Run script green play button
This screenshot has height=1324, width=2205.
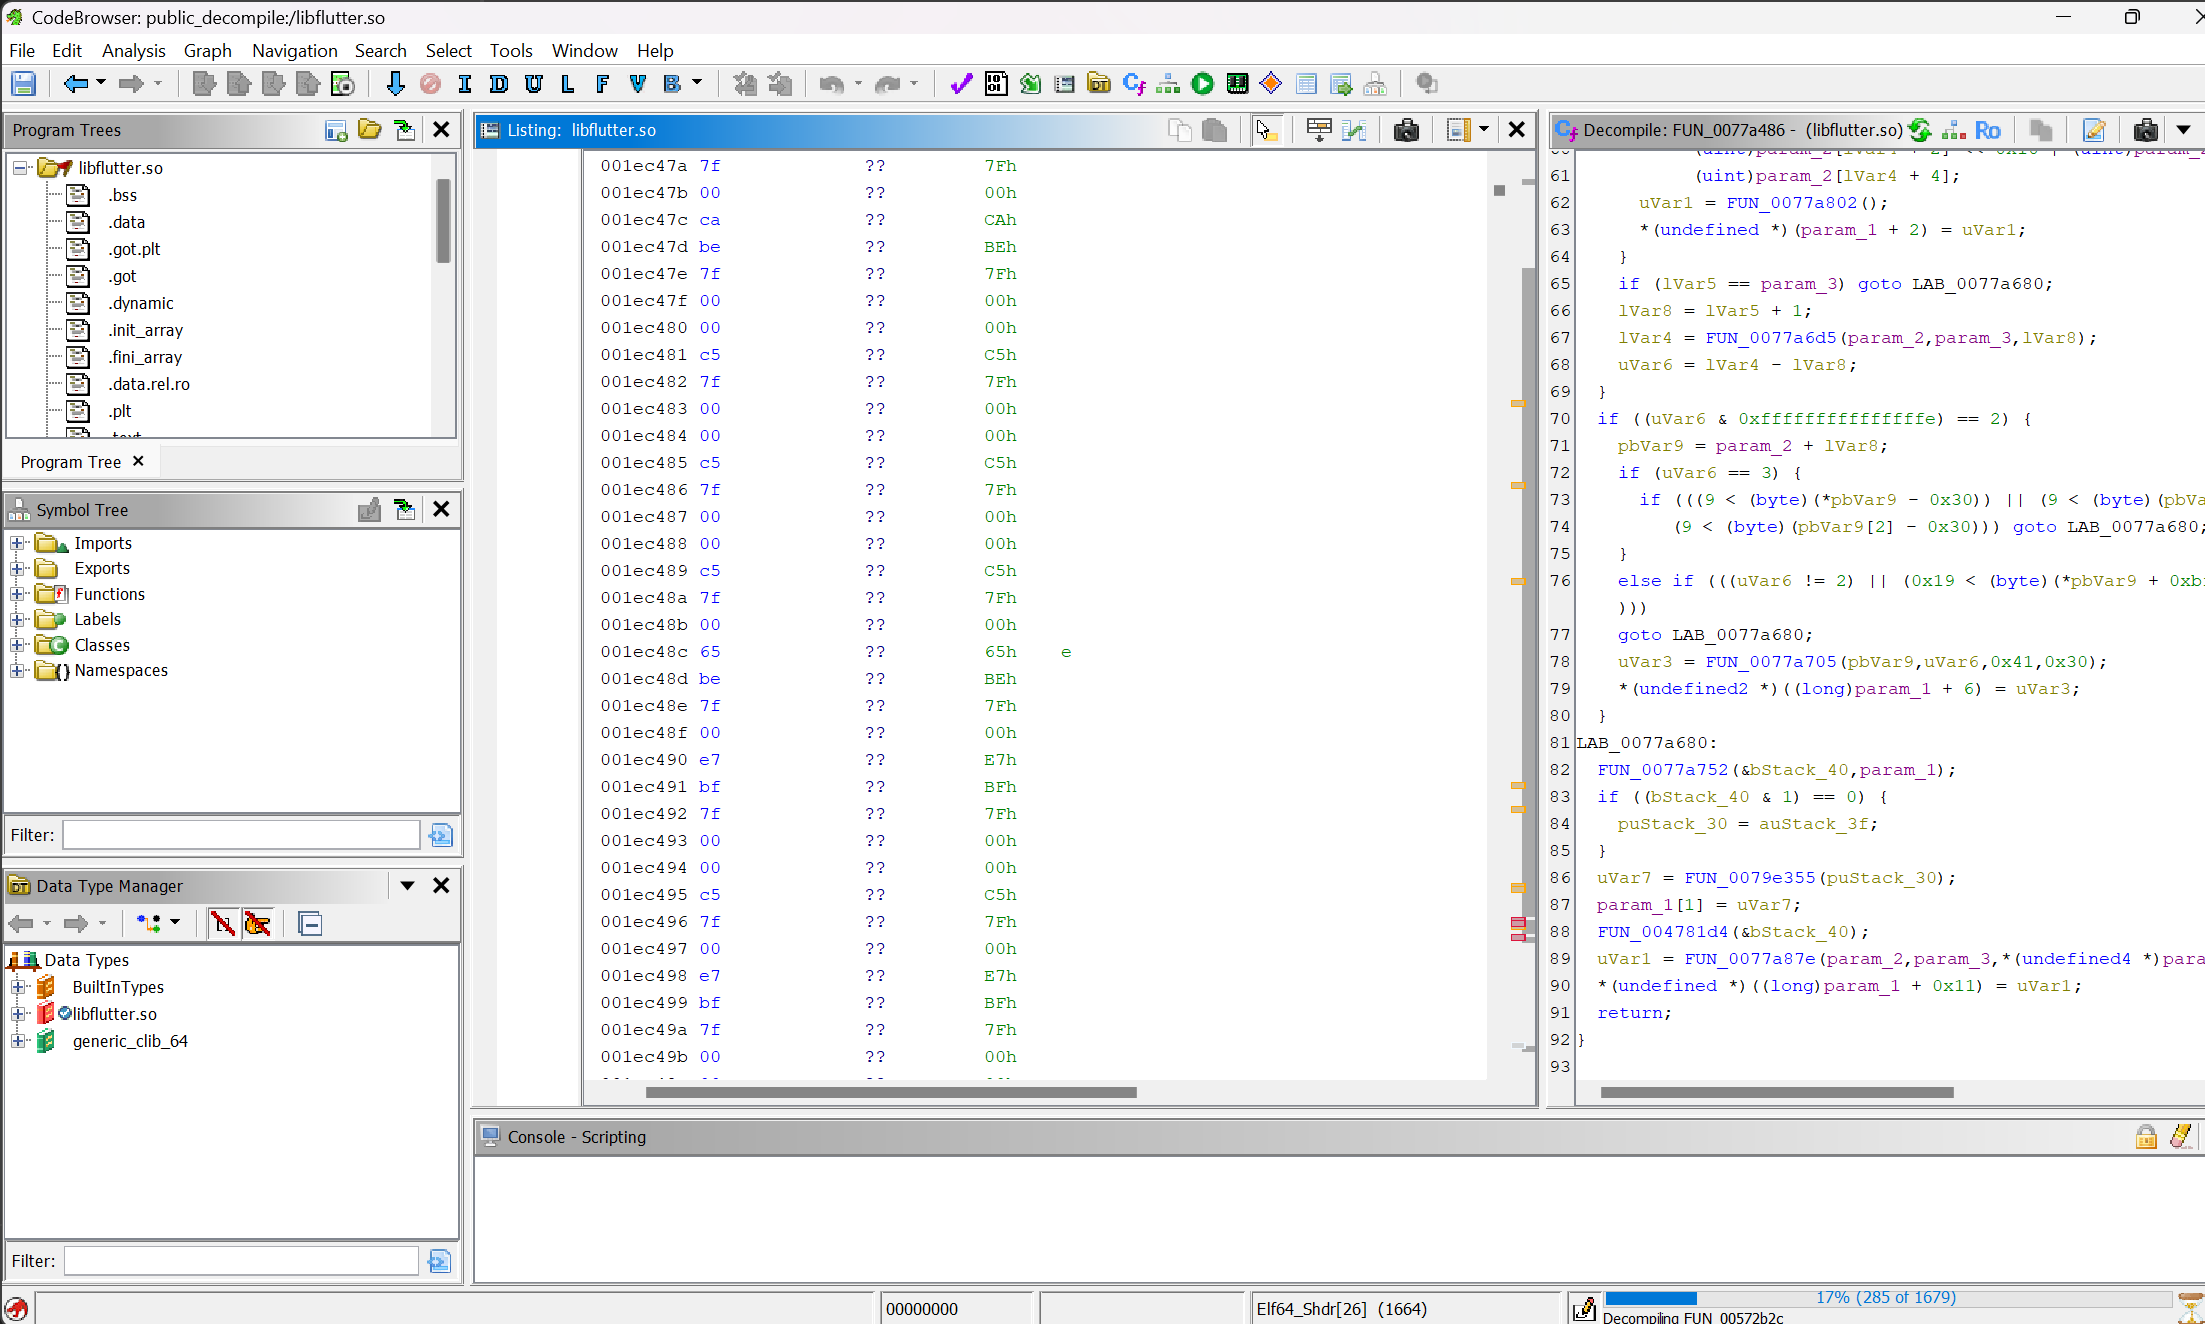click(x=1203, y=84)
